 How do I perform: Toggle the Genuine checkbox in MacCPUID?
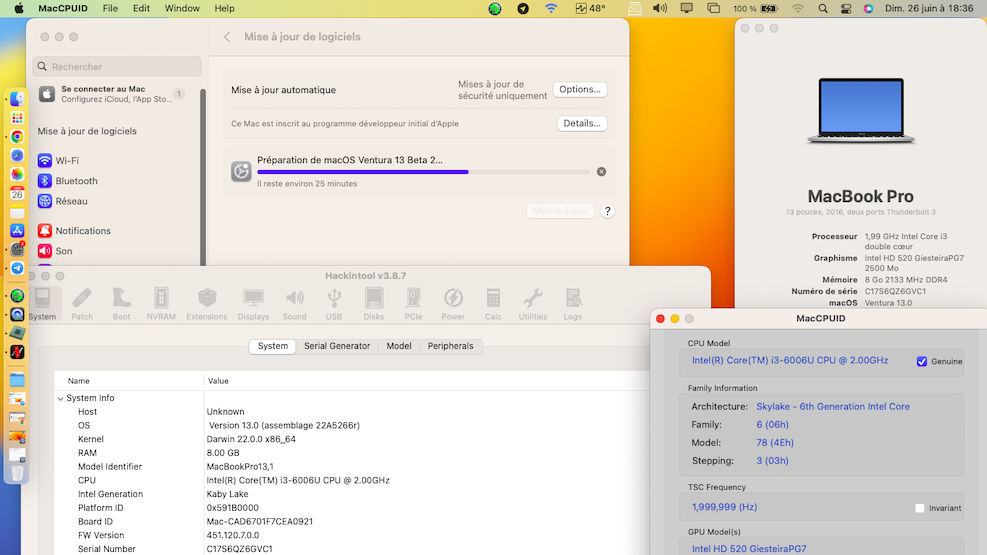point(922,361)
